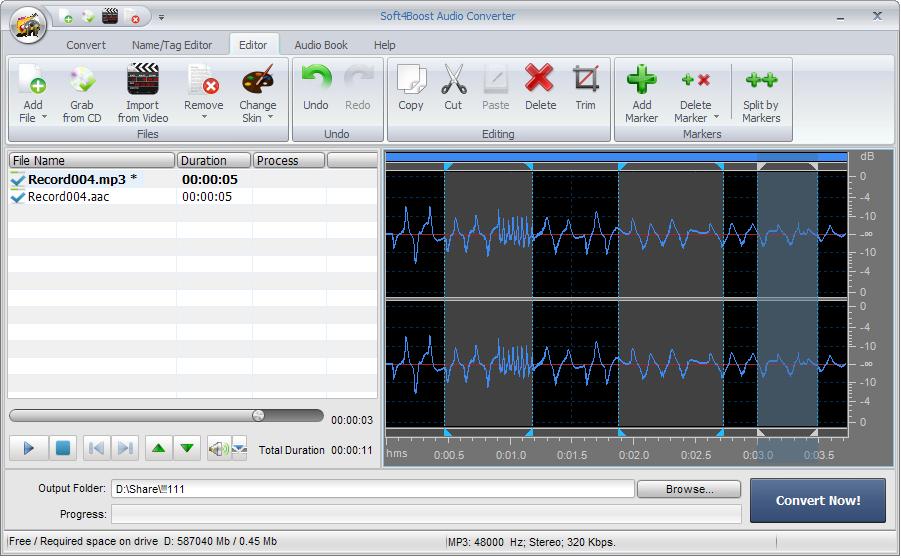The image size is (901, 558).
Task: Toggle the speaker mute button
Action: (x=218, y=449)
